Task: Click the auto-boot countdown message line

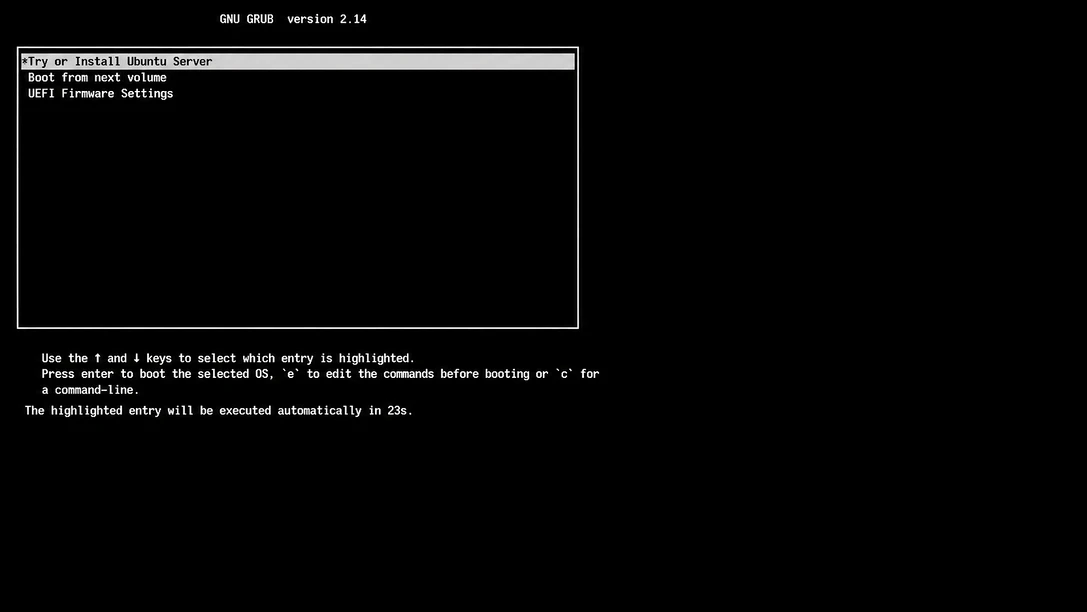Action: click(x=219, y=411)
